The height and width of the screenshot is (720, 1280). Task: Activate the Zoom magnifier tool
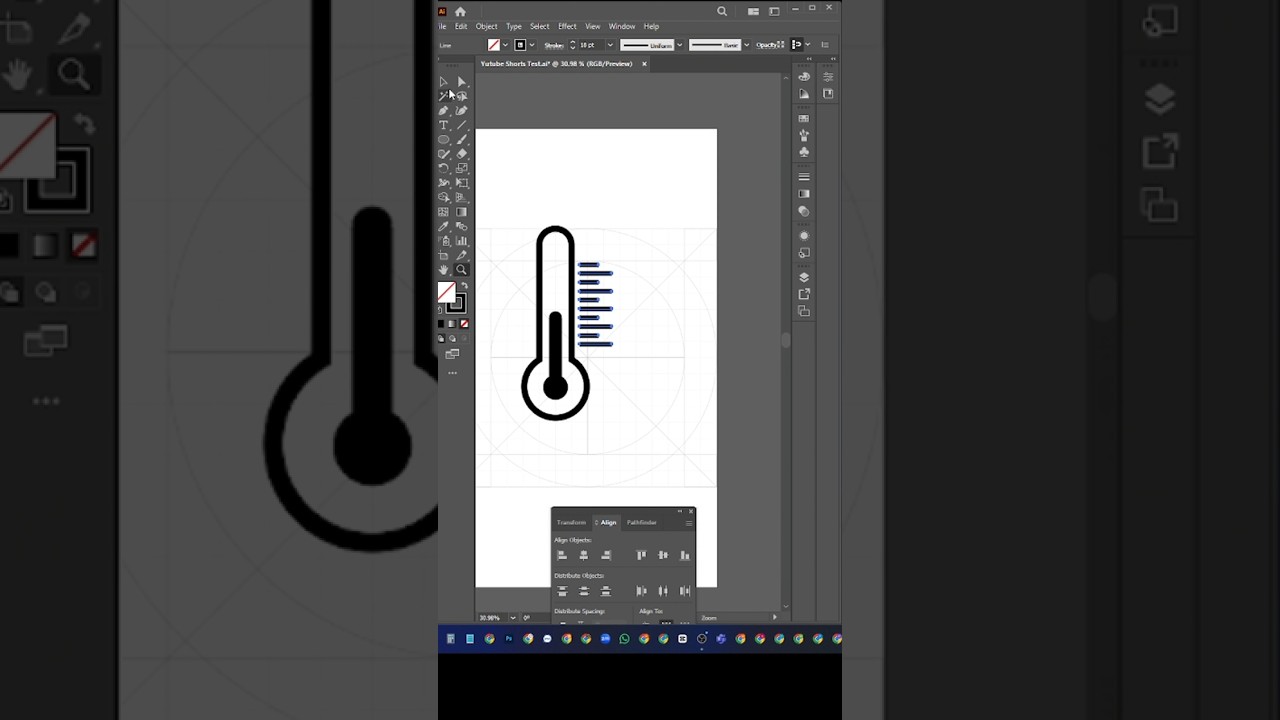tap(461, 269)
